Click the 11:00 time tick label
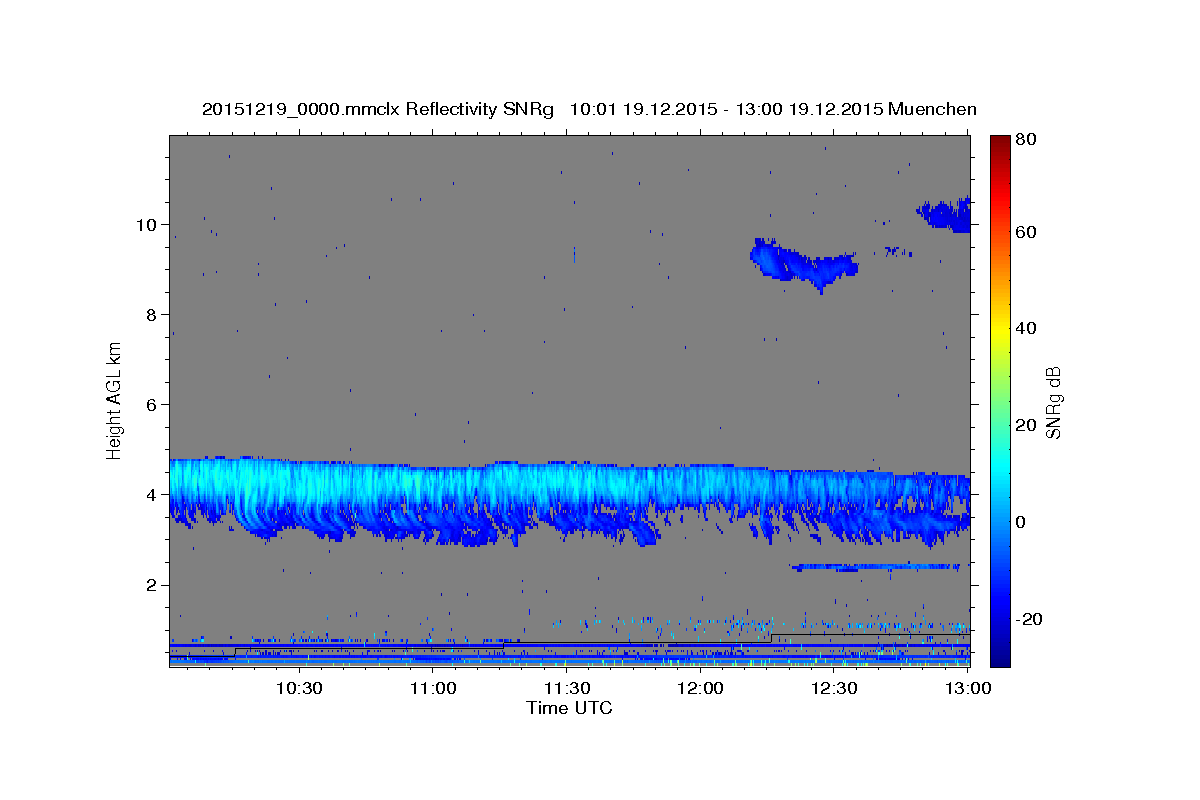 click(x=433, y=688)
